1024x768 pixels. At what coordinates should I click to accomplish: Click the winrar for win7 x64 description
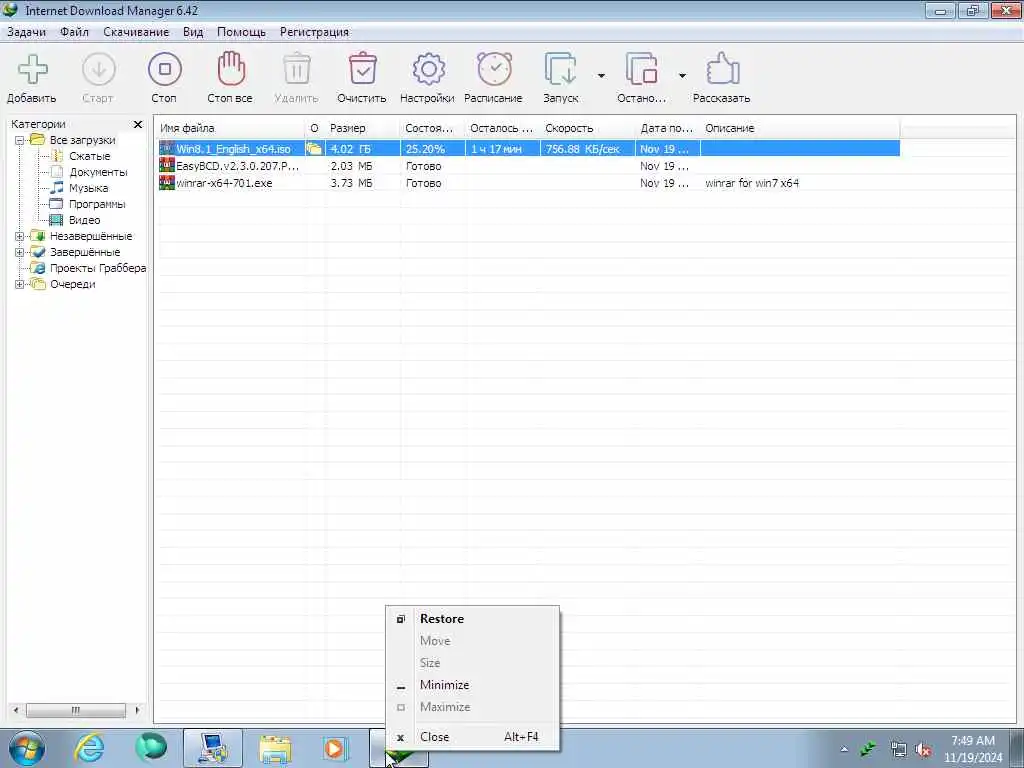click(752, 183)
